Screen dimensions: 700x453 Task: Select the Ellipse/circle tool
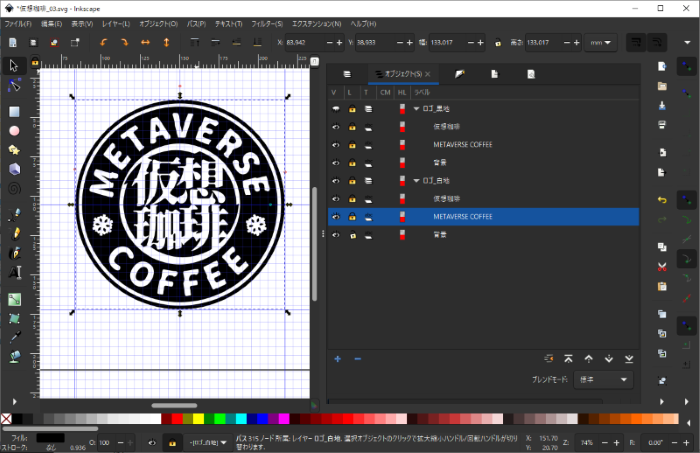(14, 131)
